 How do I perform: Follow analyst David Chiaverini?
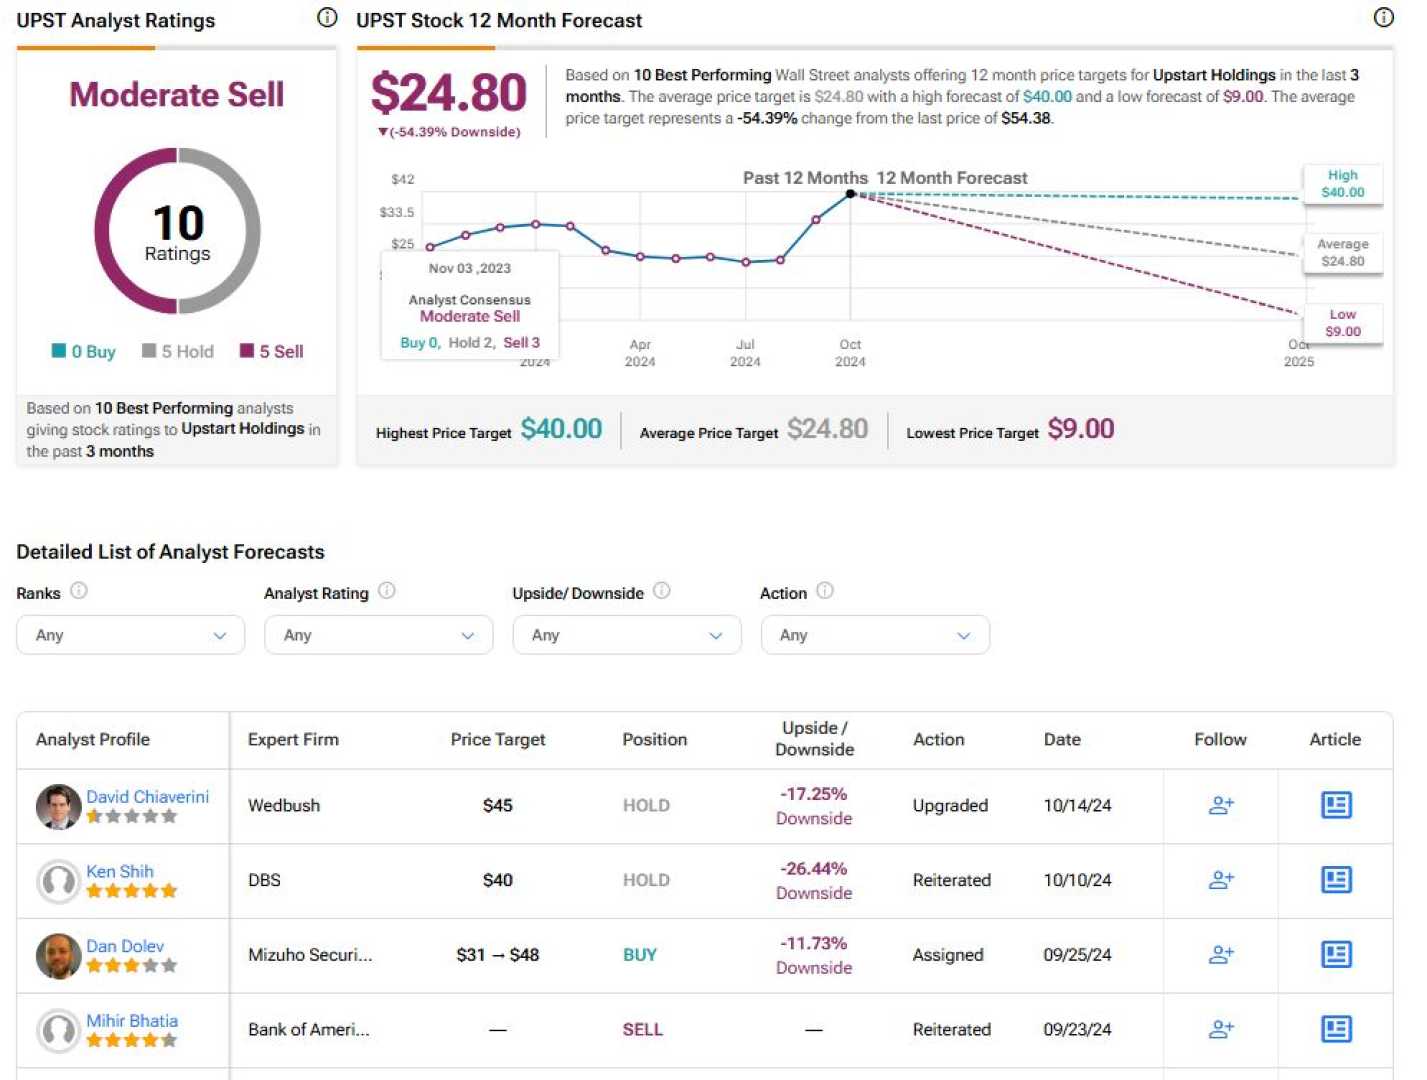pyautogui.click(x=1221, y=805)
